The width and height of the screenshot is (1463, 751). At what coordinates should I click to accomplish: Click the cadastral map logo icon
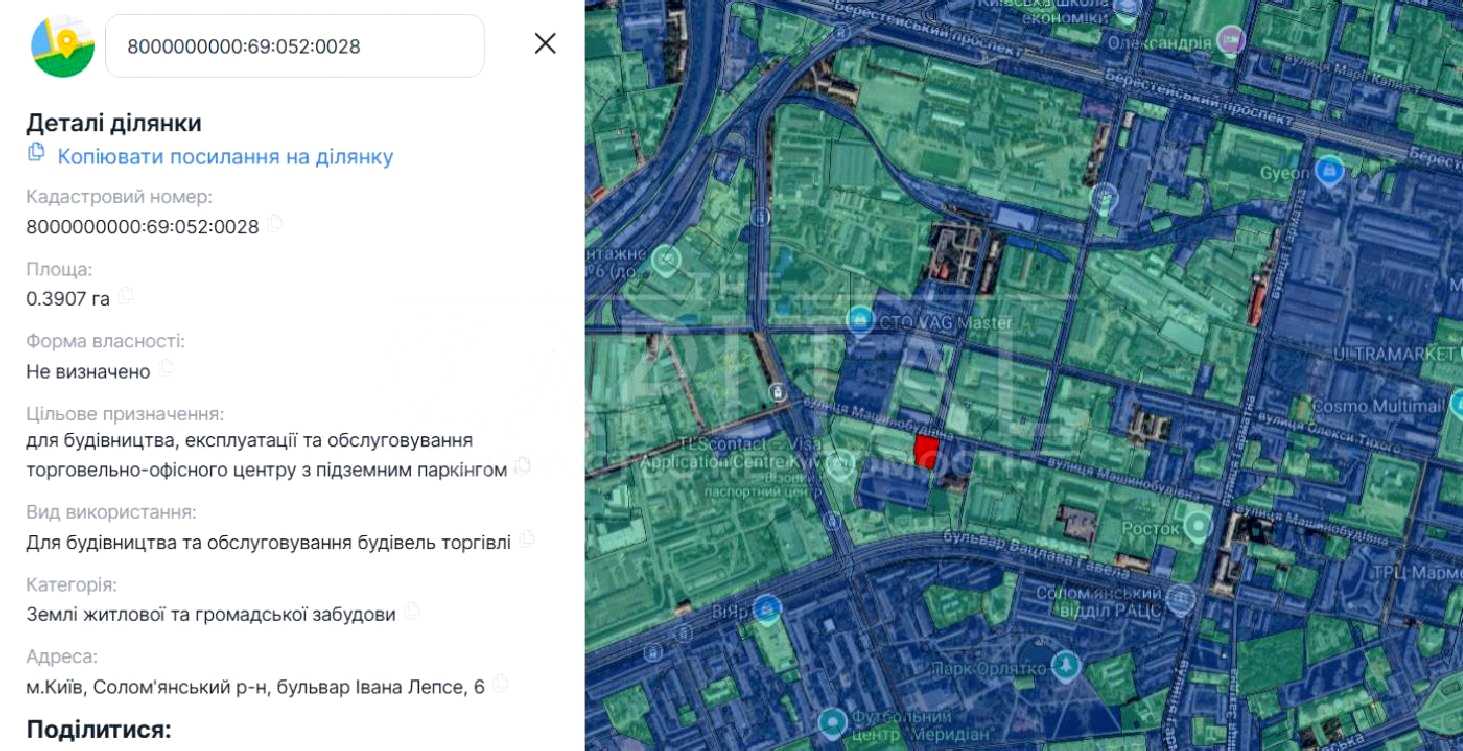point(63,46)
